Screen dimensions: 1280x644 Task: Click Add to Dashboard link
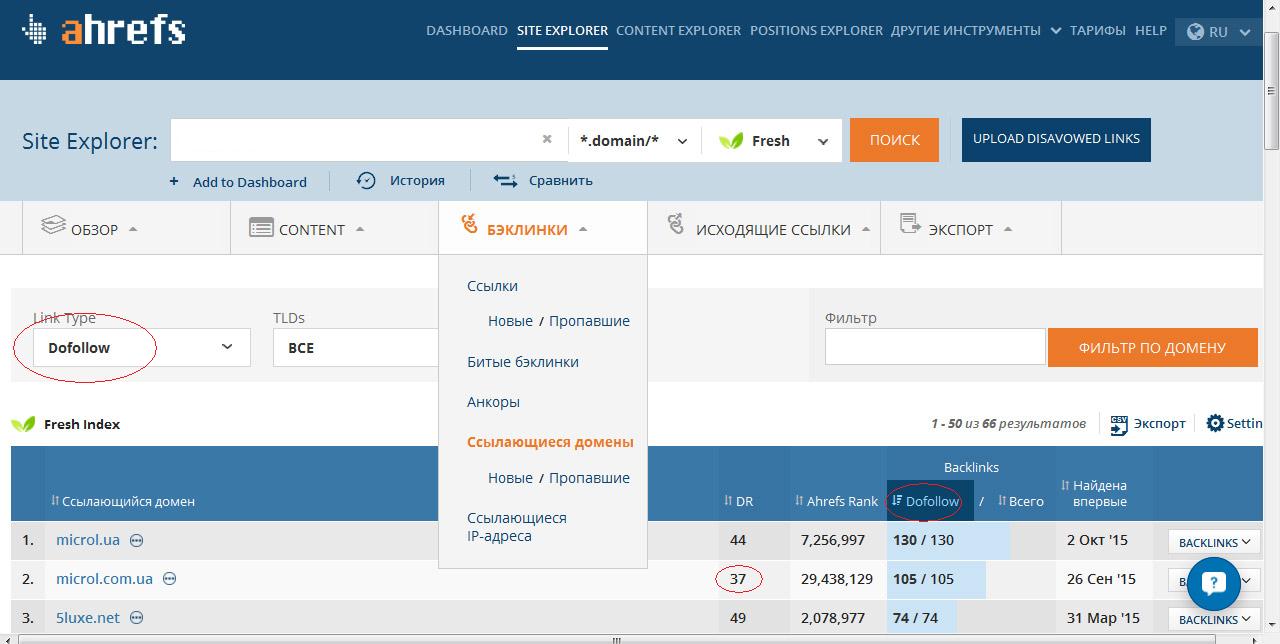[x=250, y=181]
